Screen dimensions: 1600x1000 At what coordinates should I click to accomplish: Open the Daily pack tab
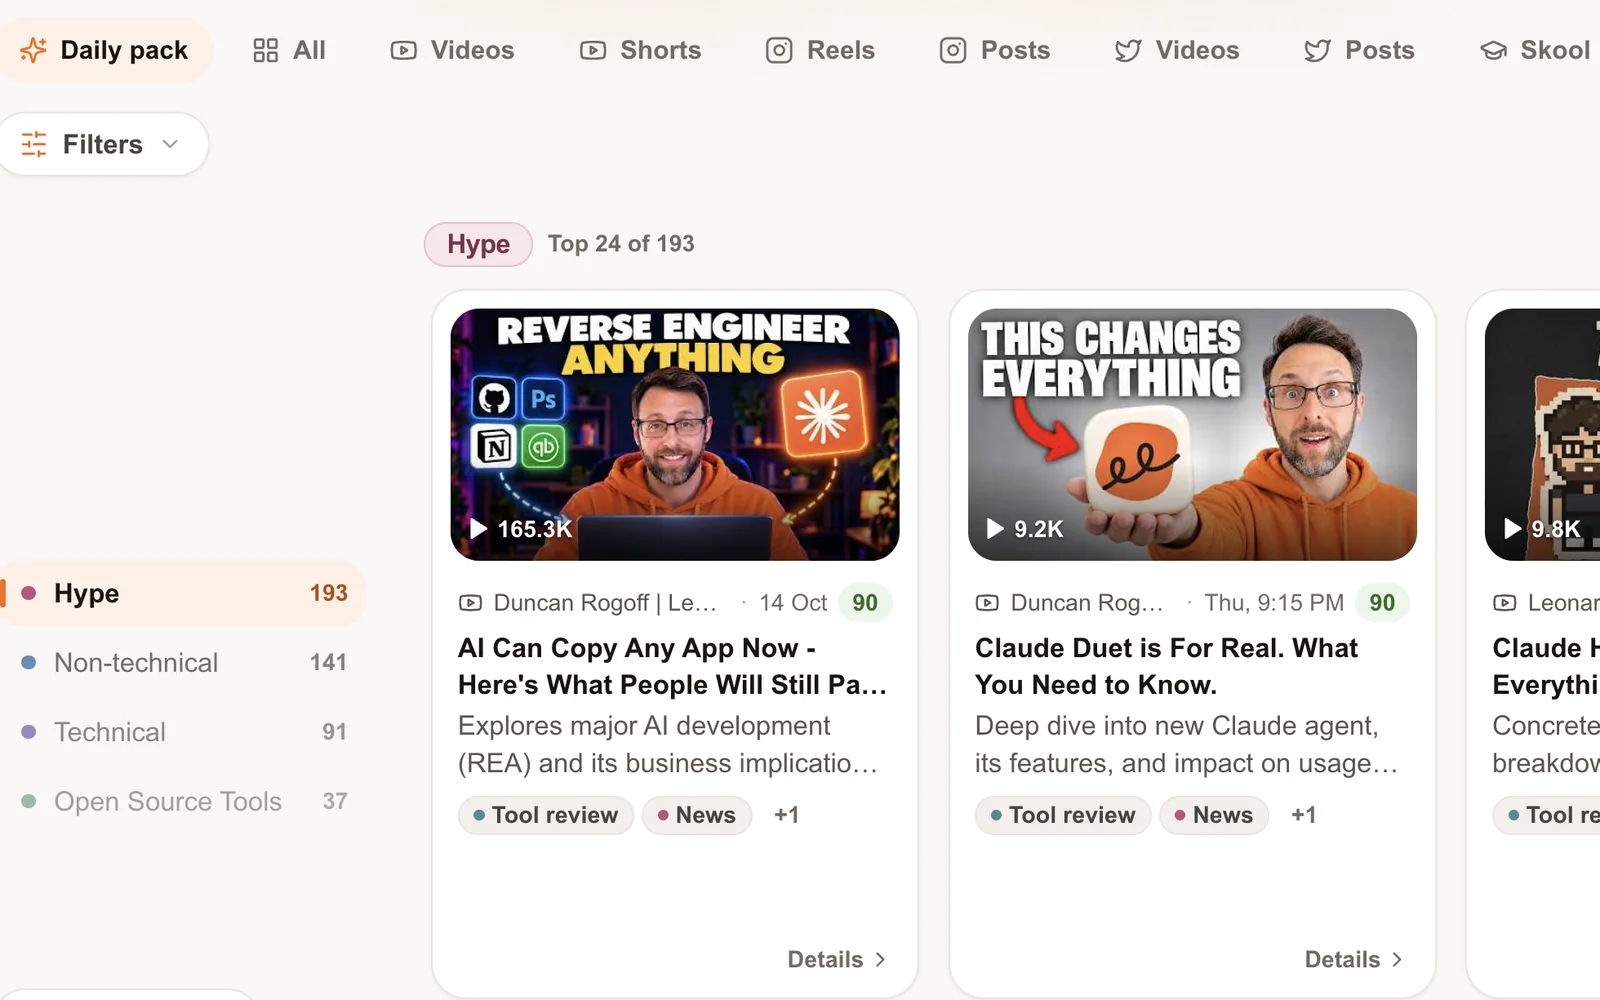pos(104,50)
